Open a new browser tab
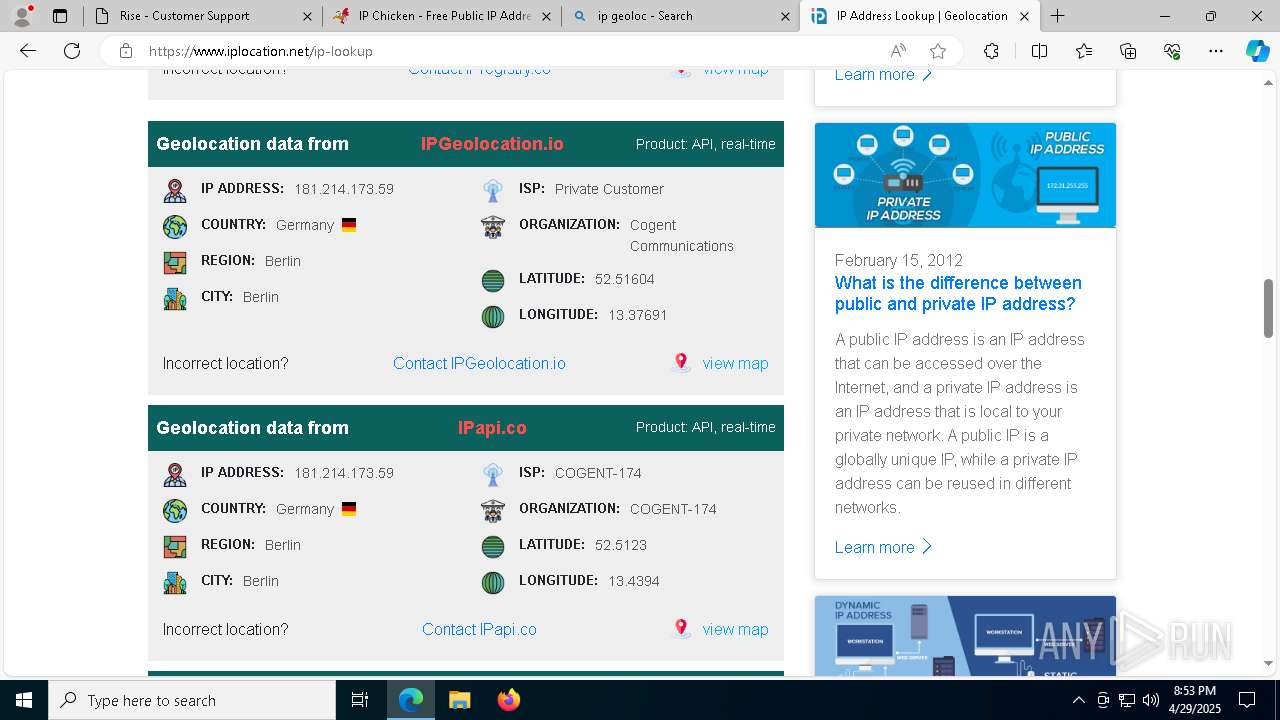This screenshot has width=1280, height=720. tap(1057, 16)
